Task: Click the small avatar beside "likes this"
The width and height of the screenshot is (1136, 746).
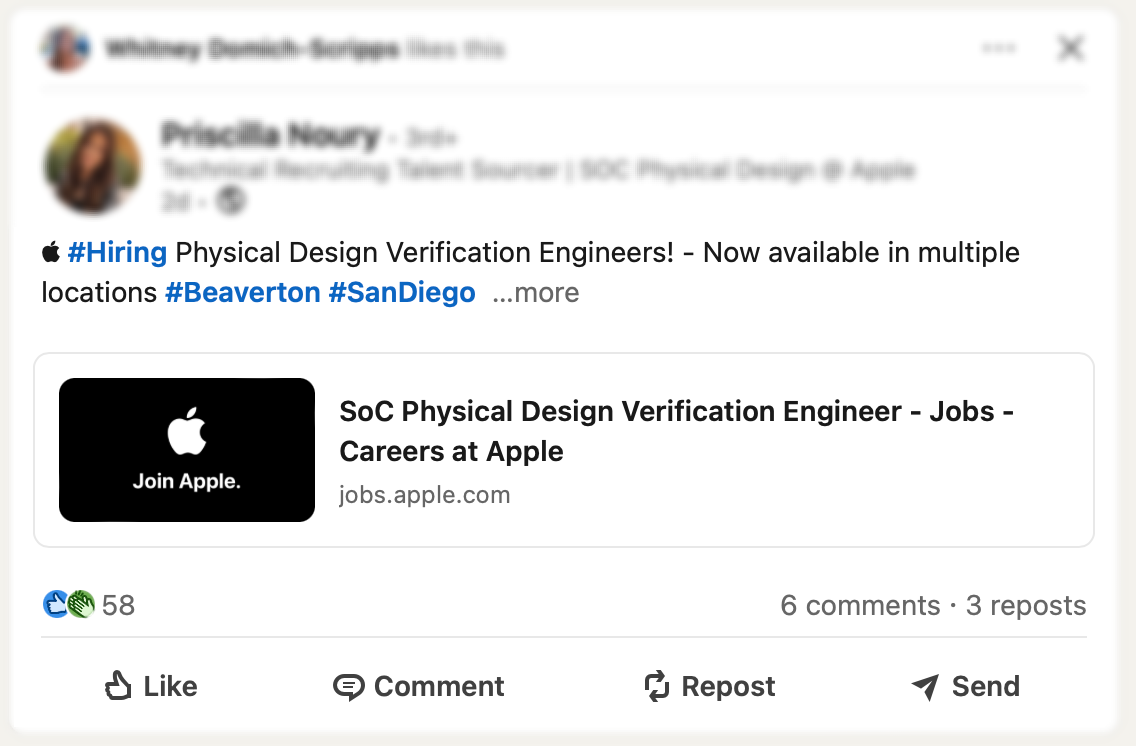Action: [64, 48]
